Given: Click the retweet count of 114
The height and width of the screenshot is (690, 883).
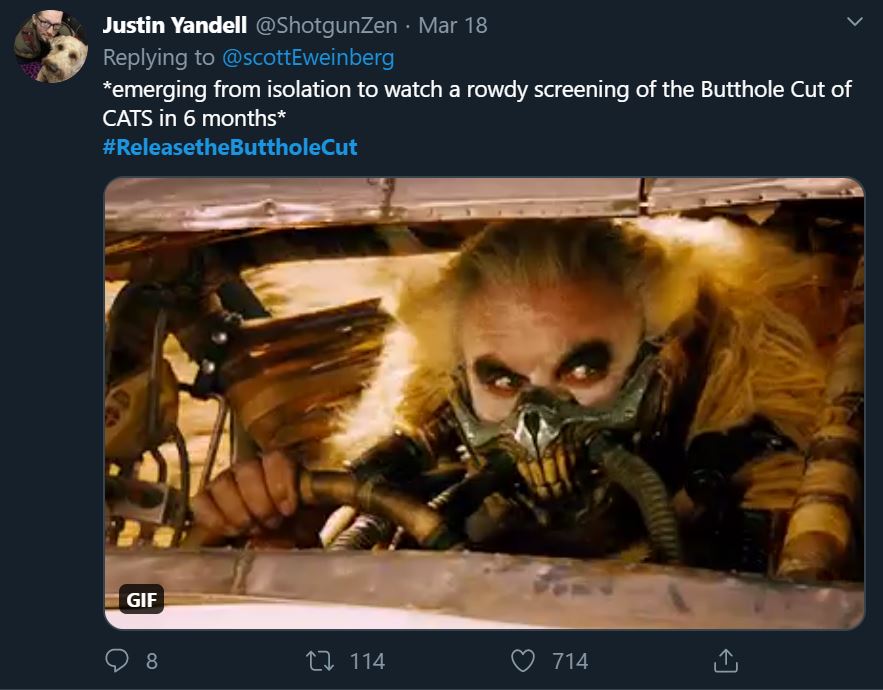Looking at the screenshot, I should (367, 661).
